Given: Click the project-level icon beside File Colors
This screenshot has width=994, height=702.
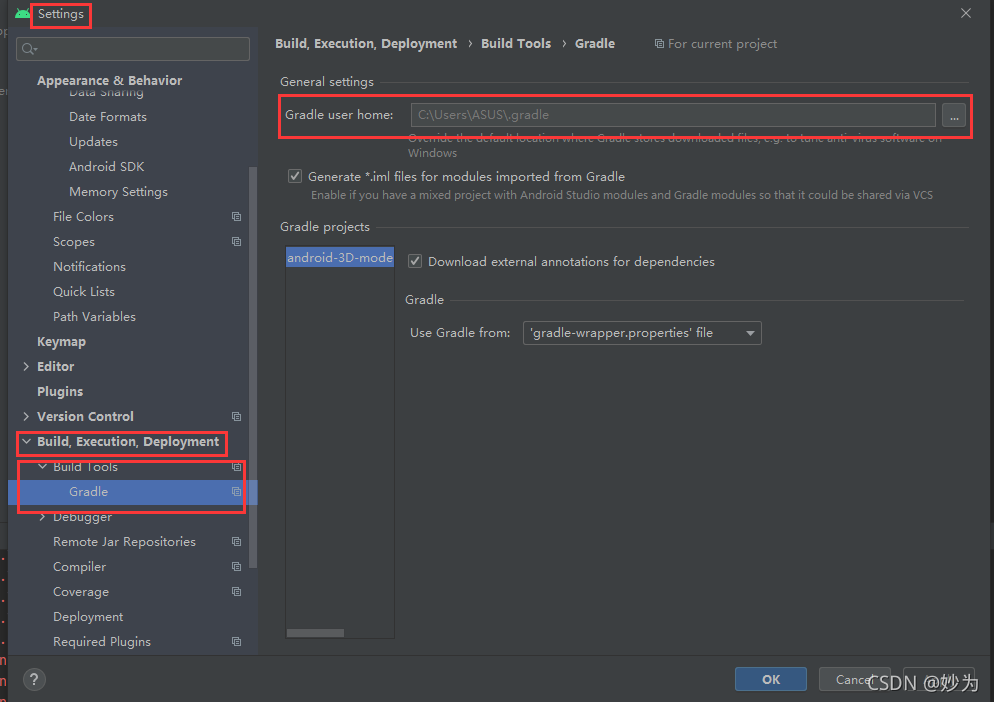Looking at the screenshot, I should [236, 217].
